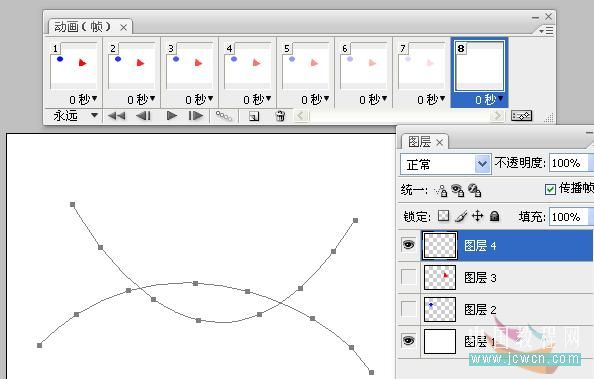Click the unify layer position icon

pyautogui.click(x=441, y=190)
